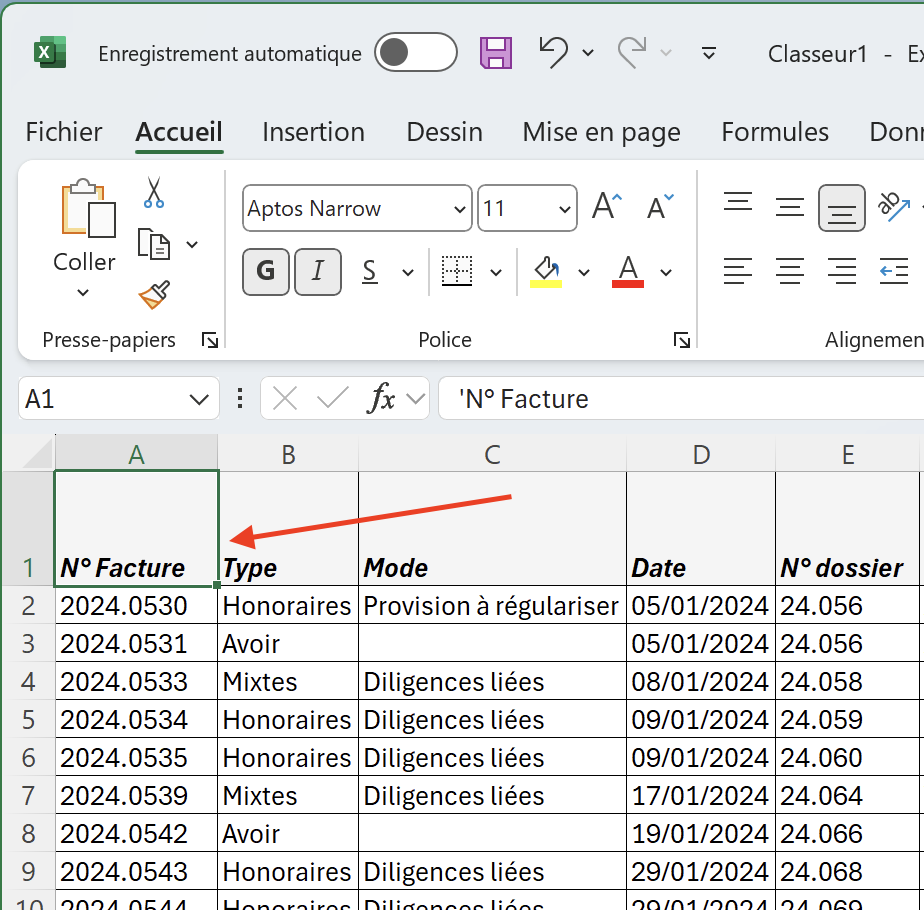
Task: Open the Formules ribbon tab
Action: pos(775,132)
